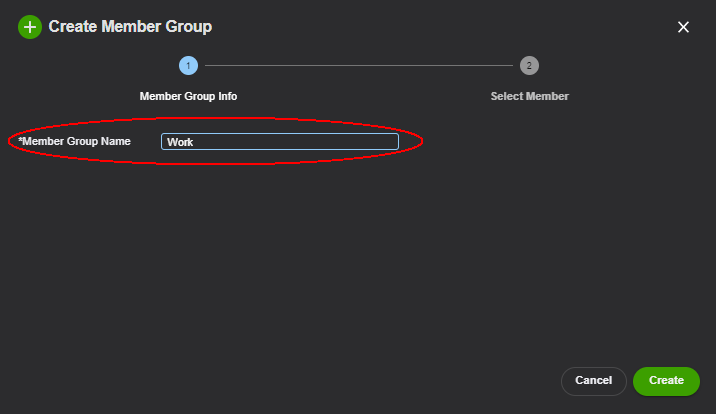Open the Member Group Info step label
Screen dimensions: 716x414
188,96
